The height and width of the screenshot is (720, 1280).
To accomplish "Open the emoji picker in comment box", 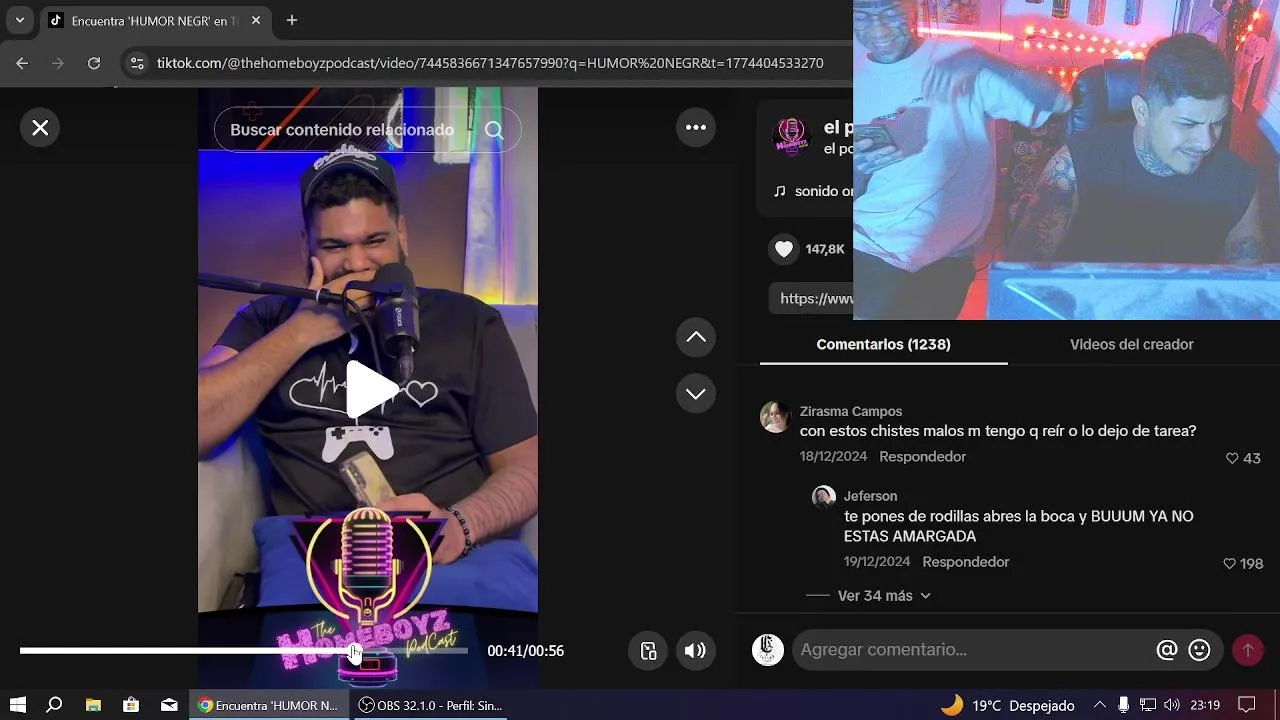I will point(1199,650).
